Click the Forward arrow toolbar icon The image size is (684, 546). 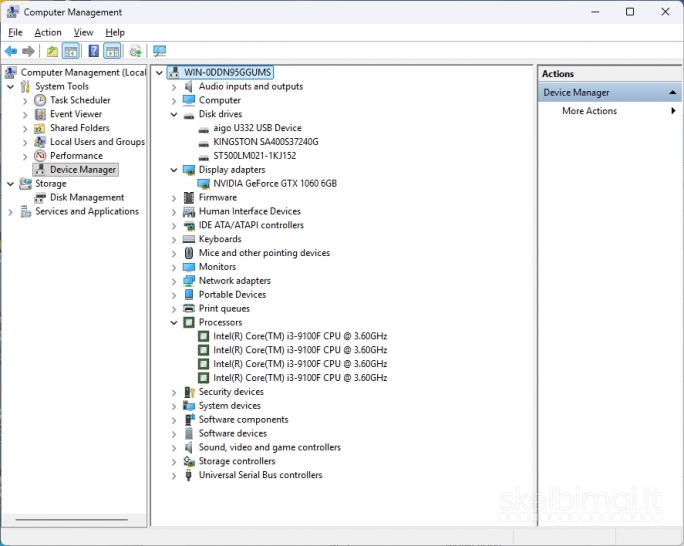tap(28, 51)
